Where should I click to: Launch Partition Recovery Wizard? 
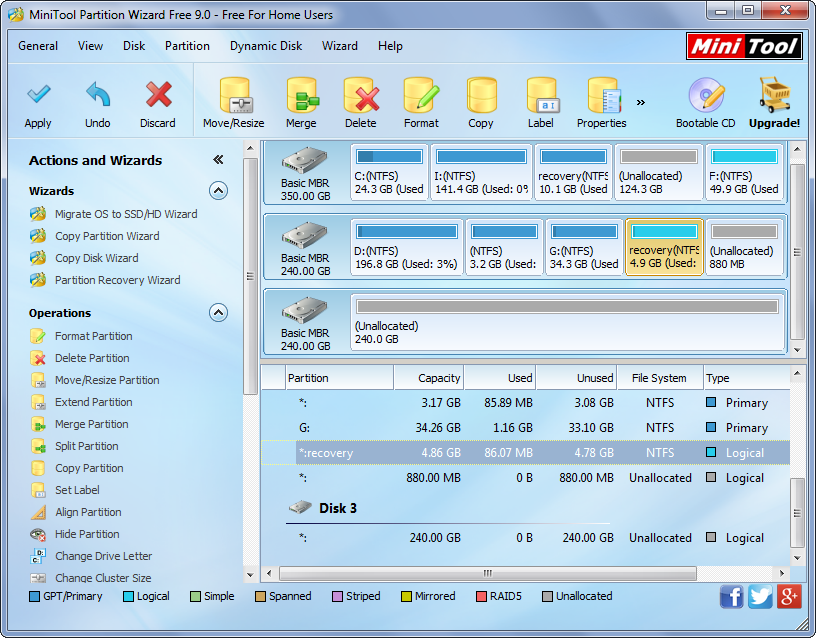(x=105, y=280)
